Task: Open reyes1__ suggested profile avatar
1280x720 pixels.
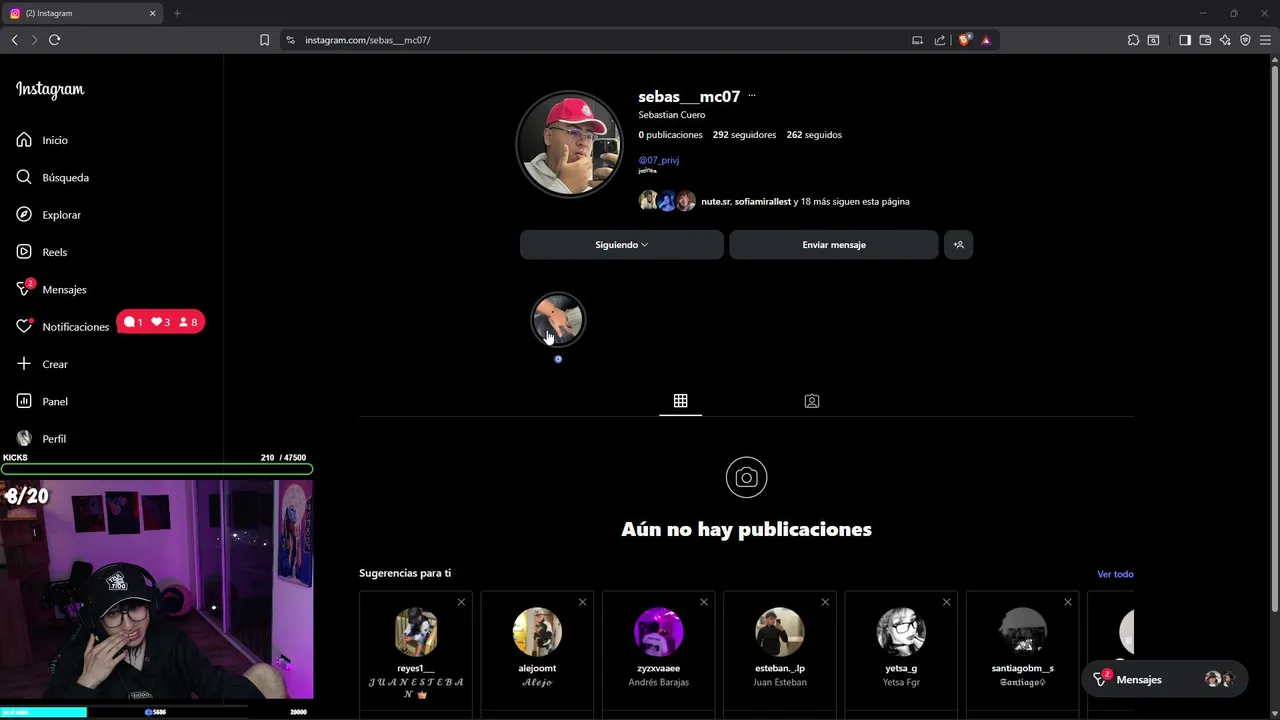Action: (x=416, y=632)
